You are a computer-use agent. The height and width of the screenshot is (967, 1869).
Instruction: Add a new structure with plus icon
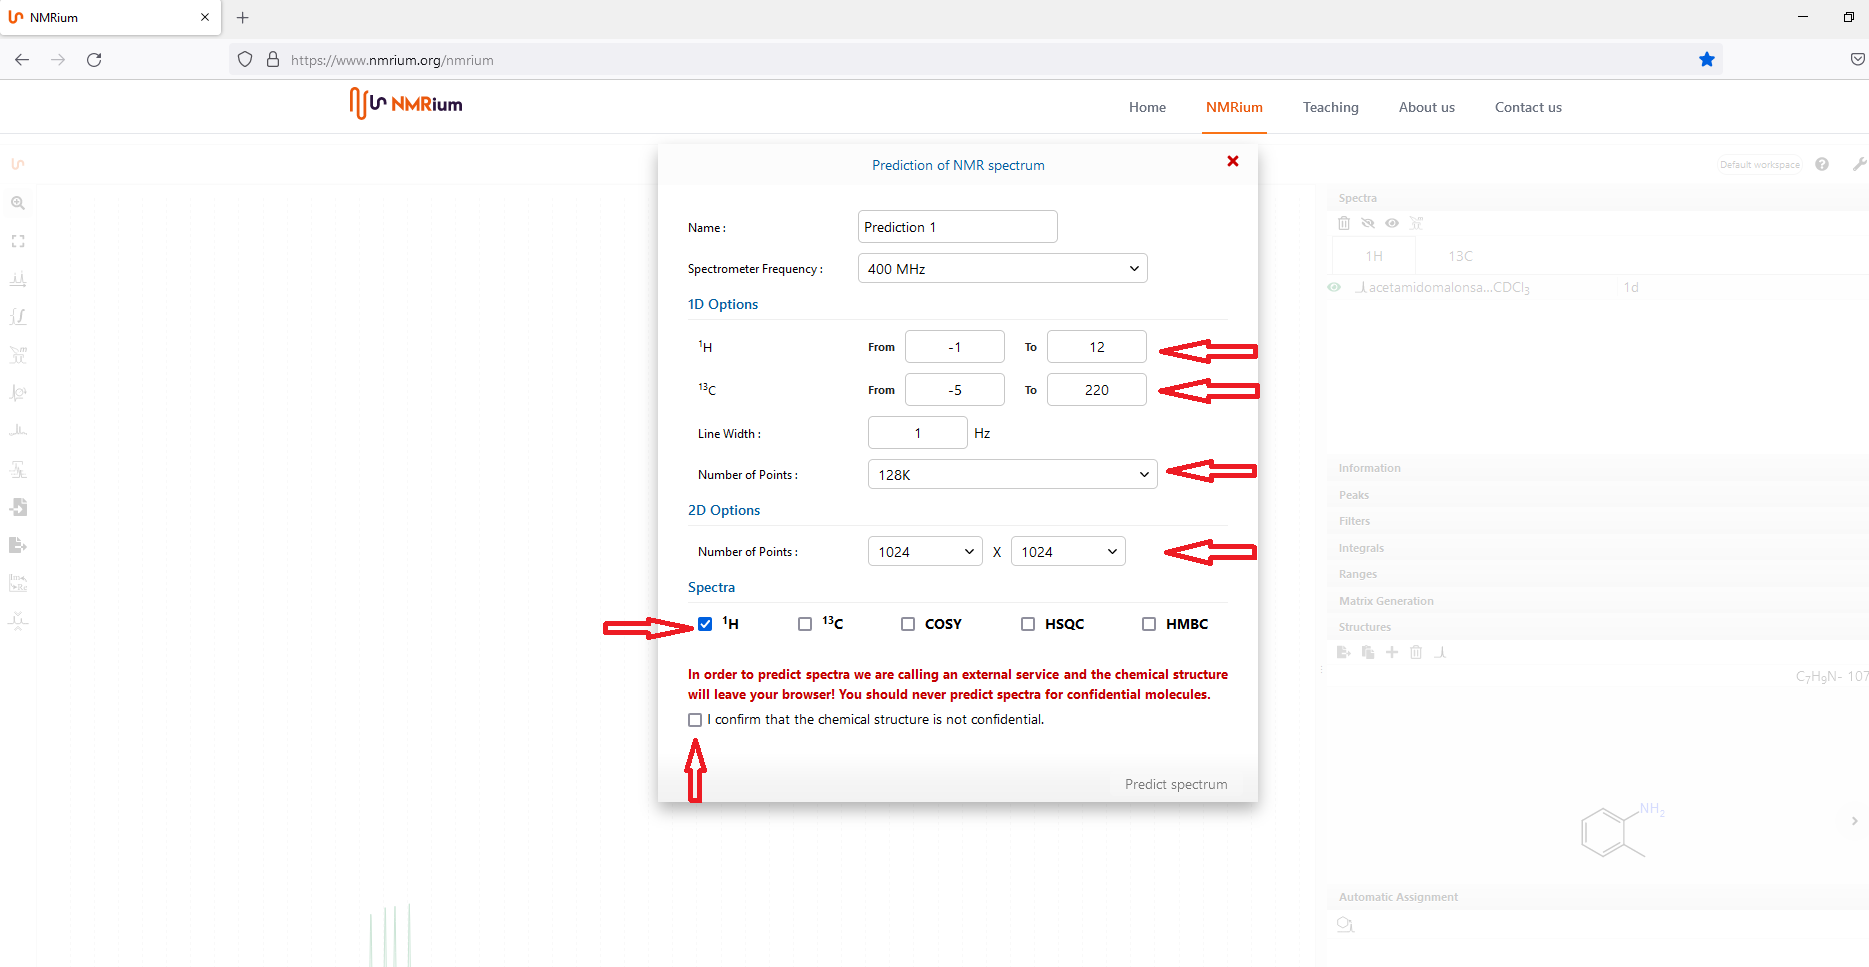pos(1392,652)
